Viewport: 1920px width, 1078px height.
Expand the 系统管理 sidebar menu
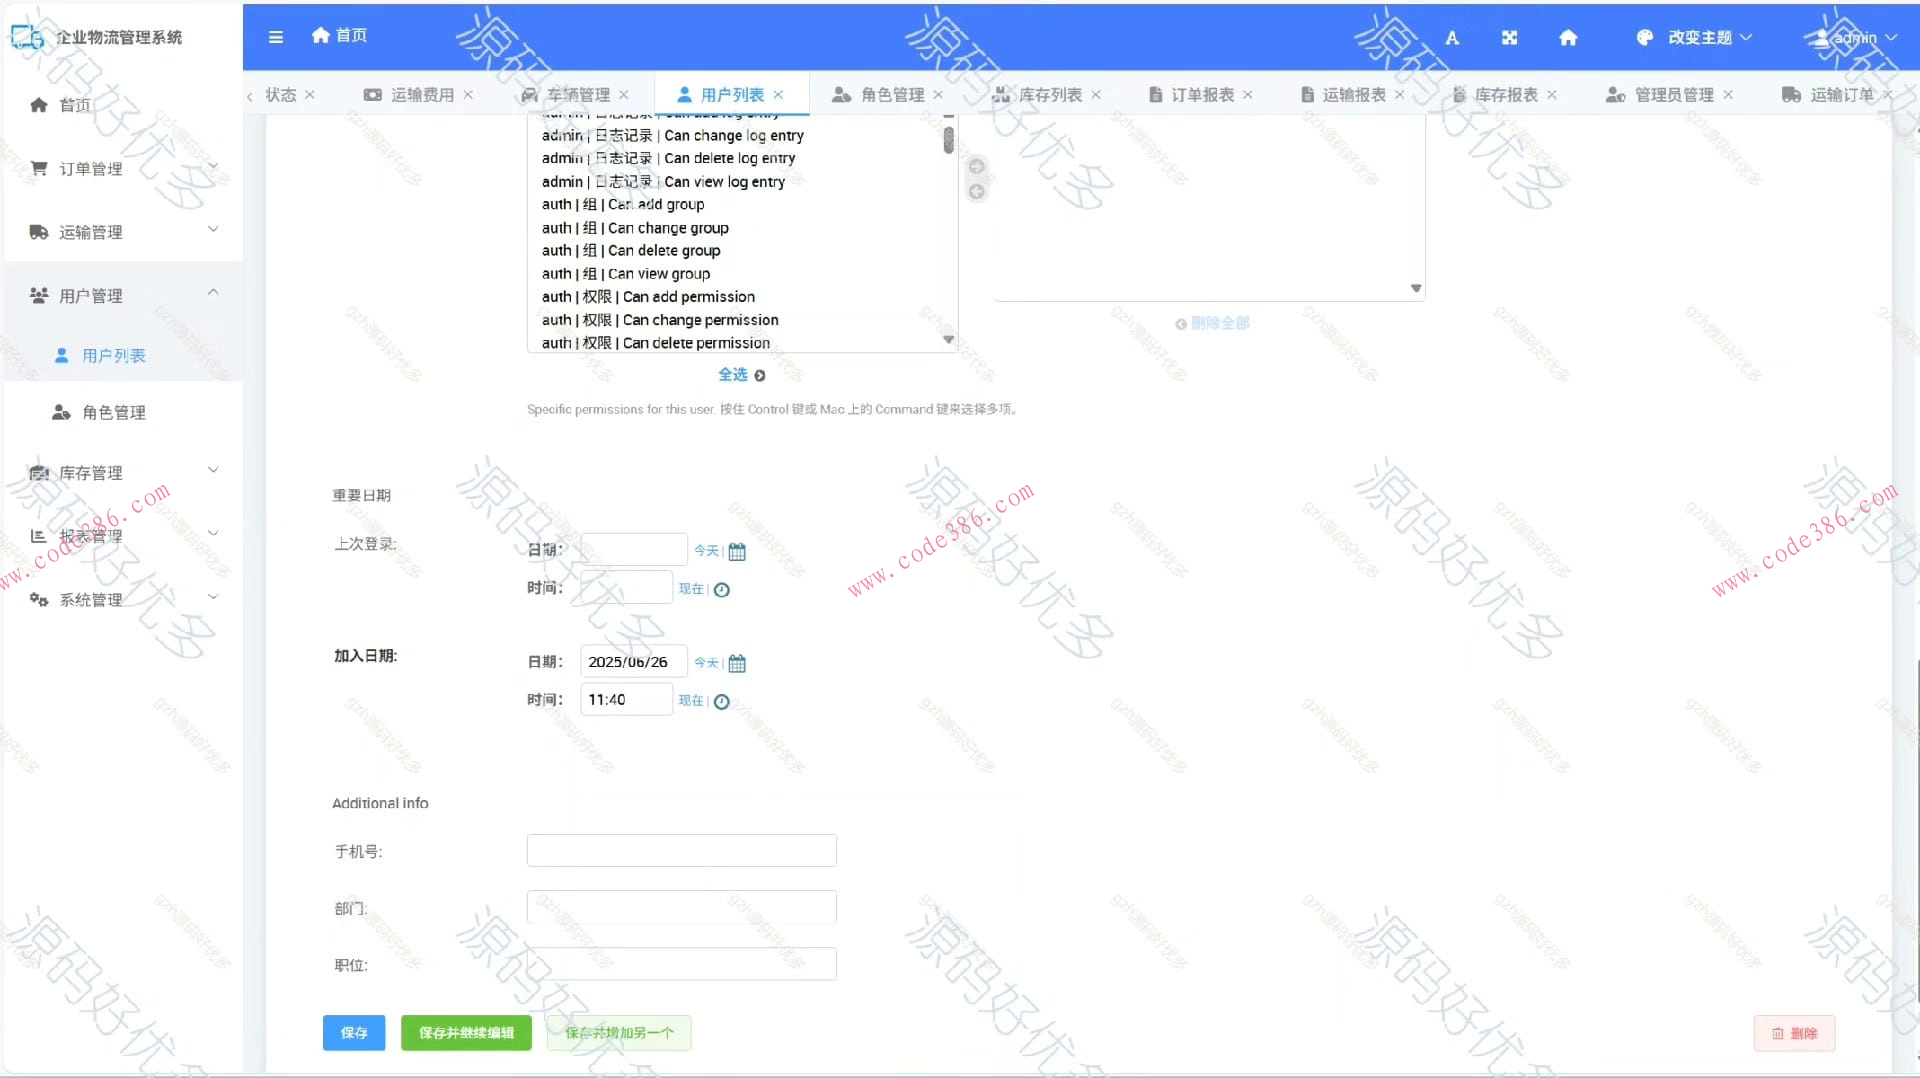click(123, 599)
